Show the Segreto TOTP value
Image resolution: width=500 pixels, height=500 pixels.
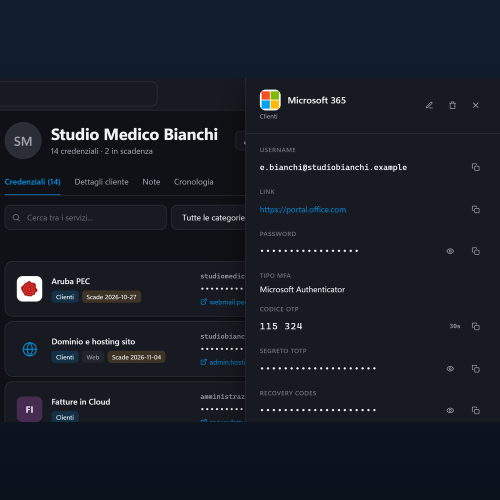pos(450,369)
